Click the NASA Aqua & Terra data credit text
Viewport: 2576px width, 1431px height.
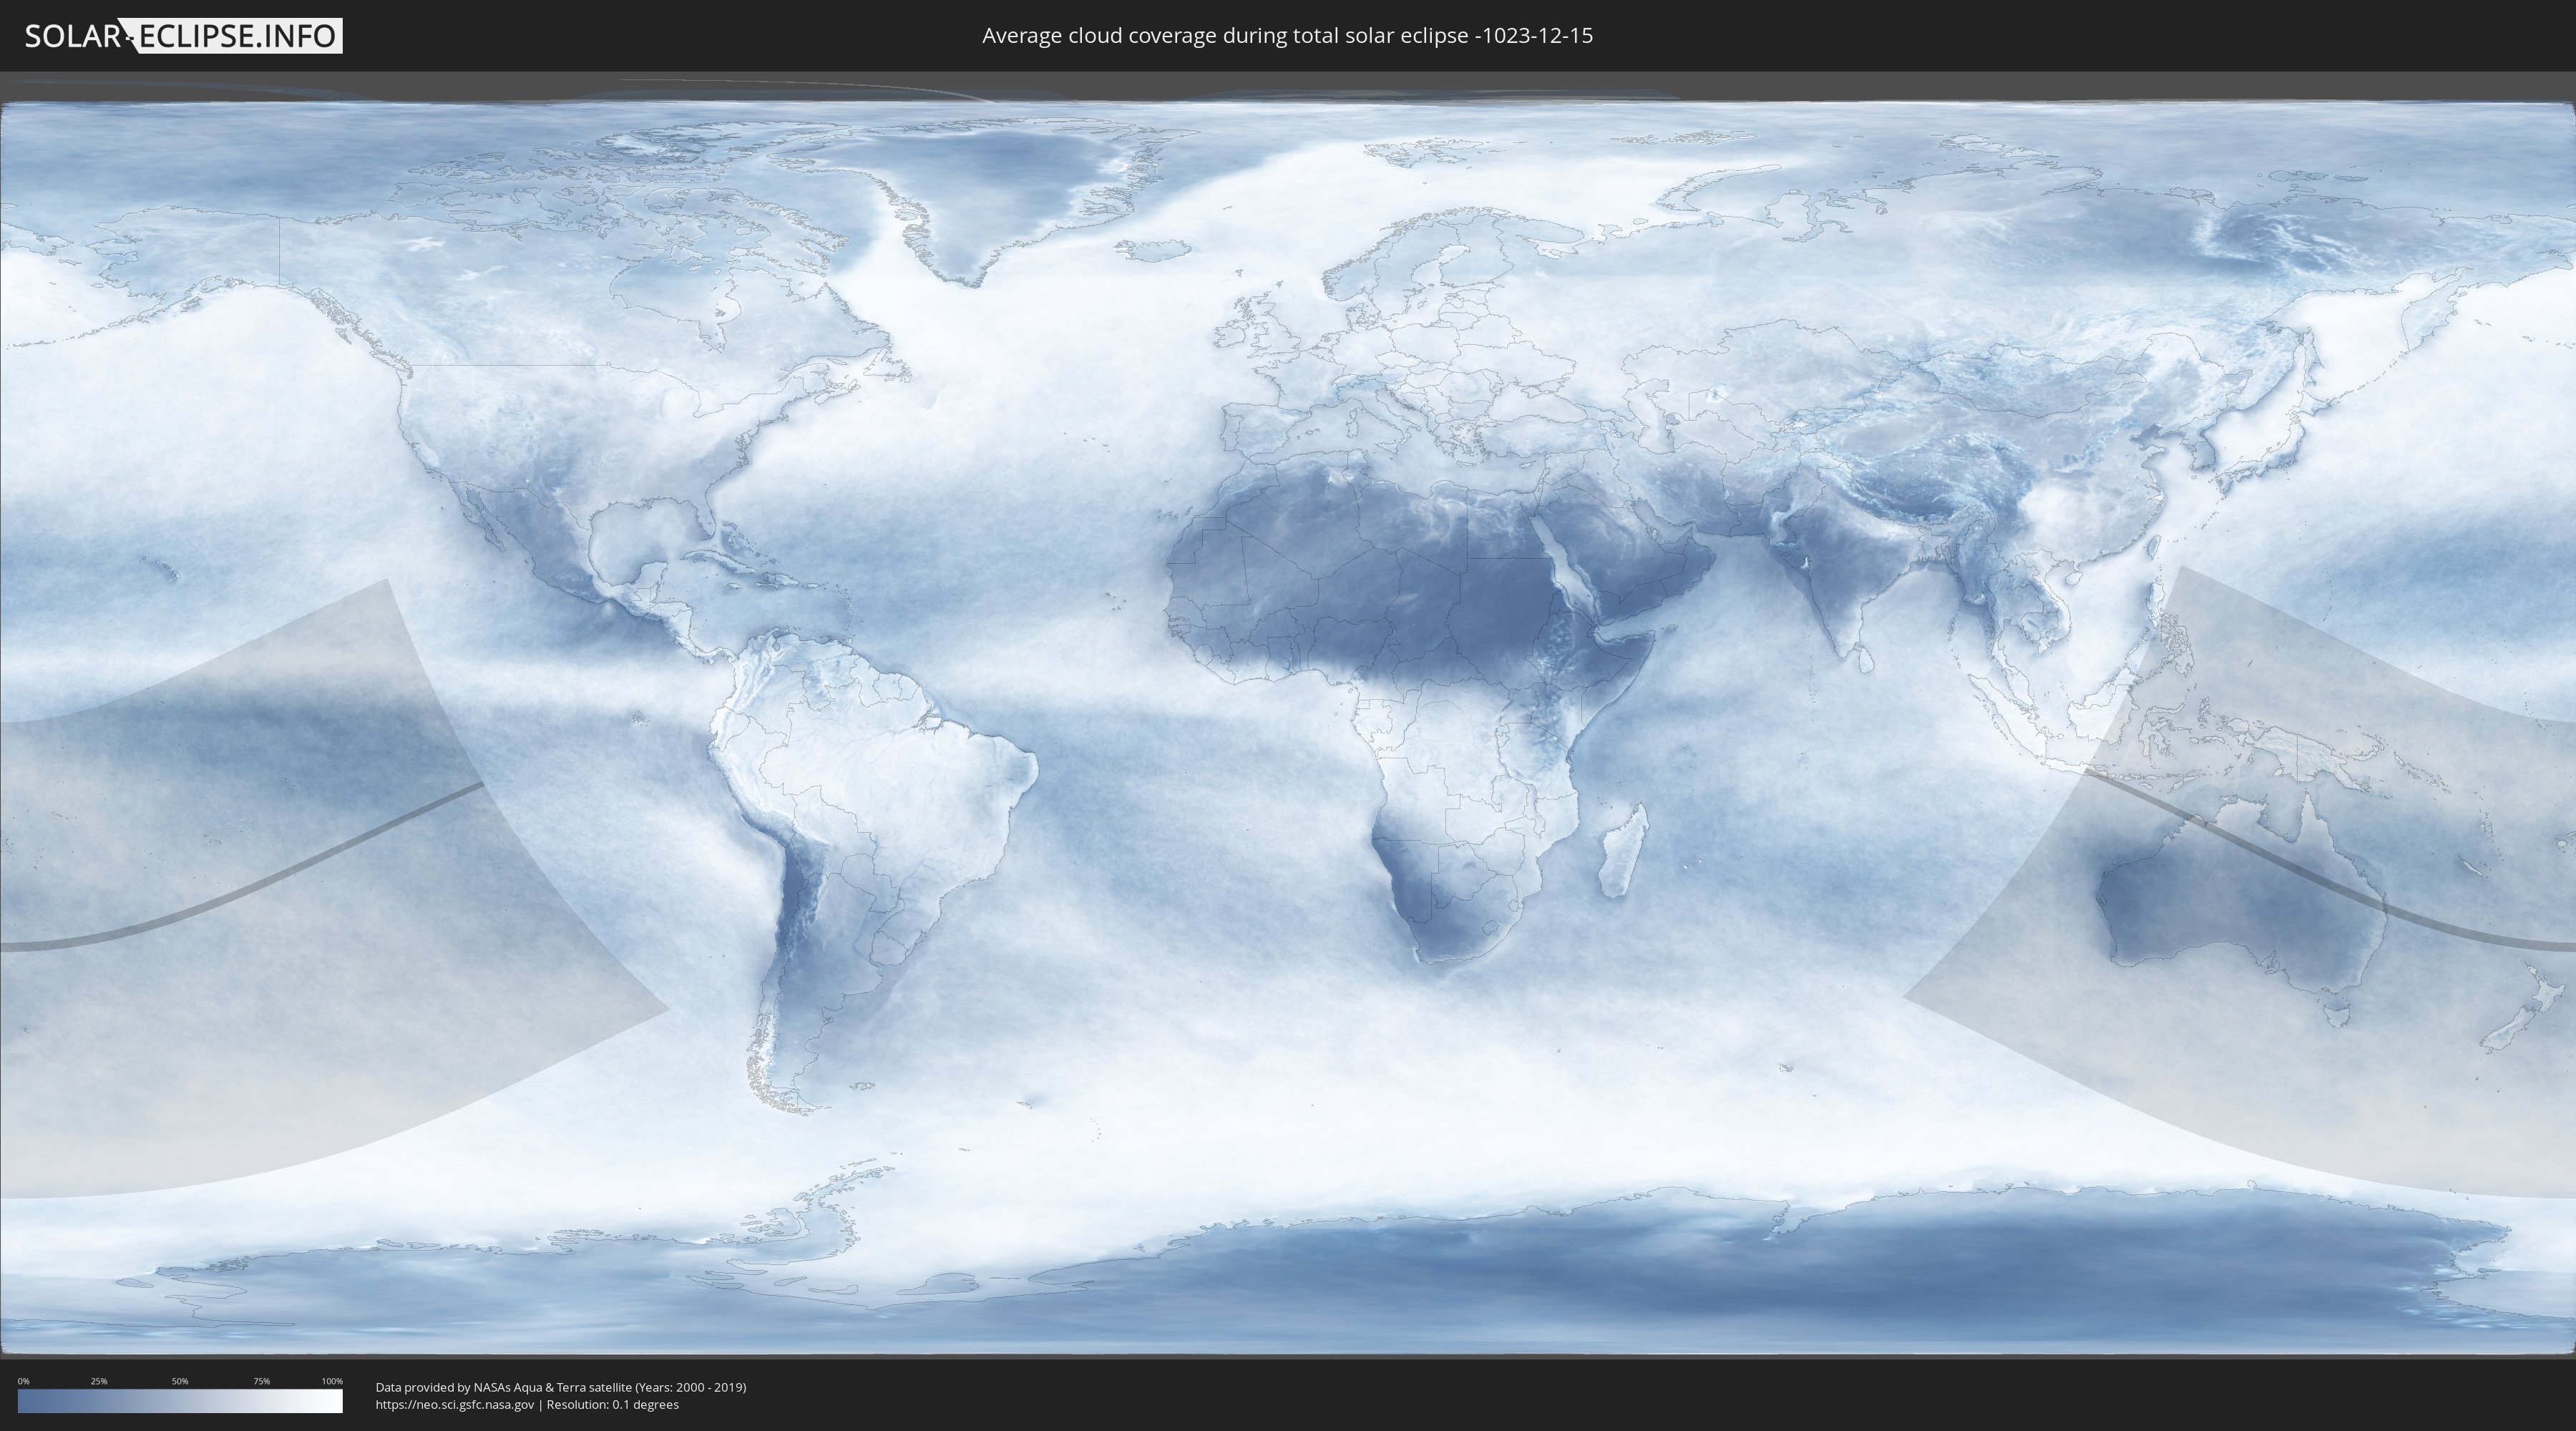561,1387
